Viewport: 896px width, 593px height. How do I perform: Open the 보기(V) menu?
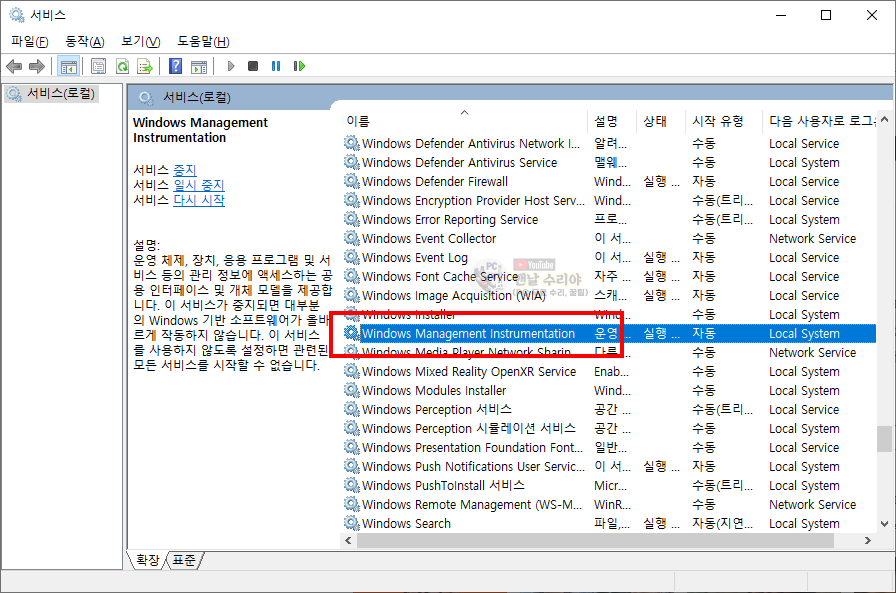[x=141, y=41]
